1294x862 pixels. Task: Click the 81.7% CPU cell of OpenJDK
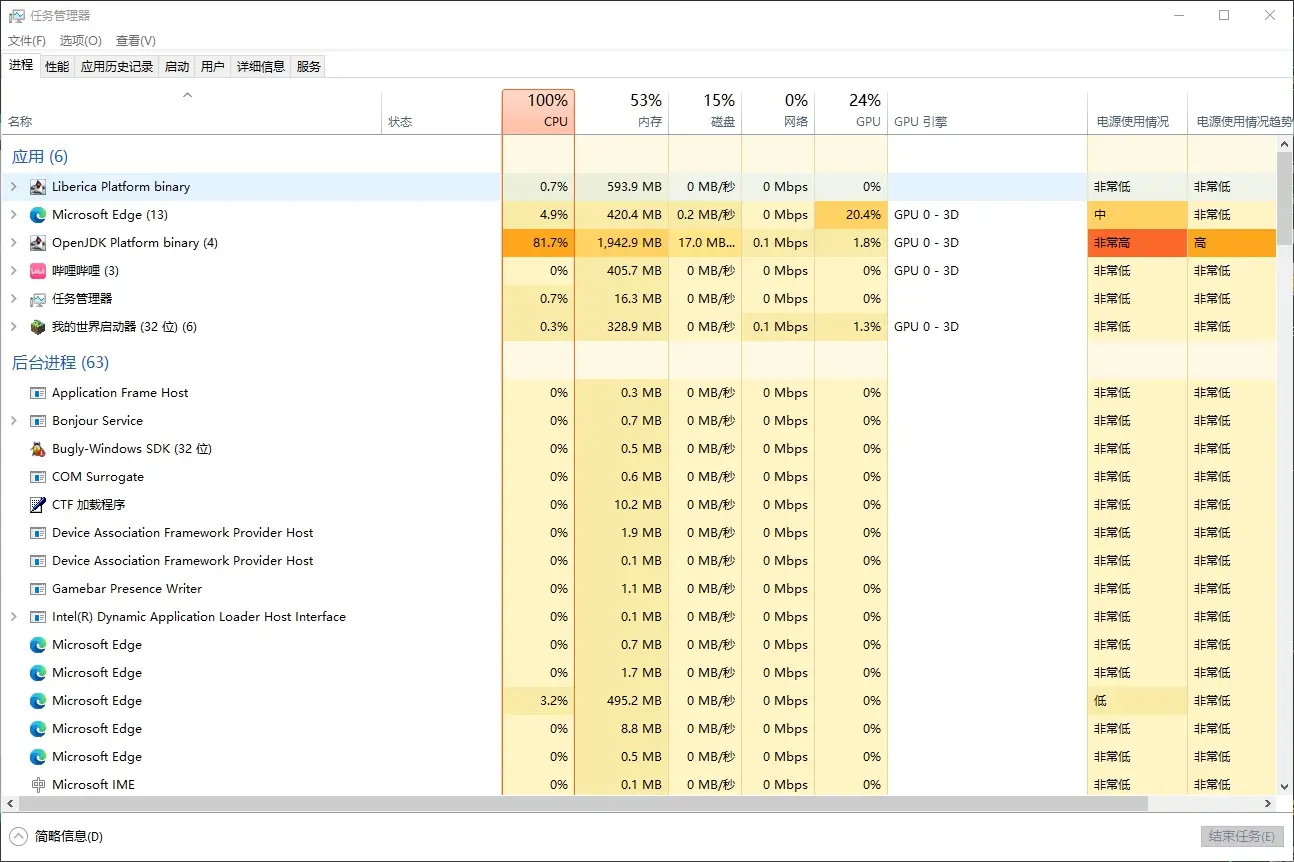point(538,243)
